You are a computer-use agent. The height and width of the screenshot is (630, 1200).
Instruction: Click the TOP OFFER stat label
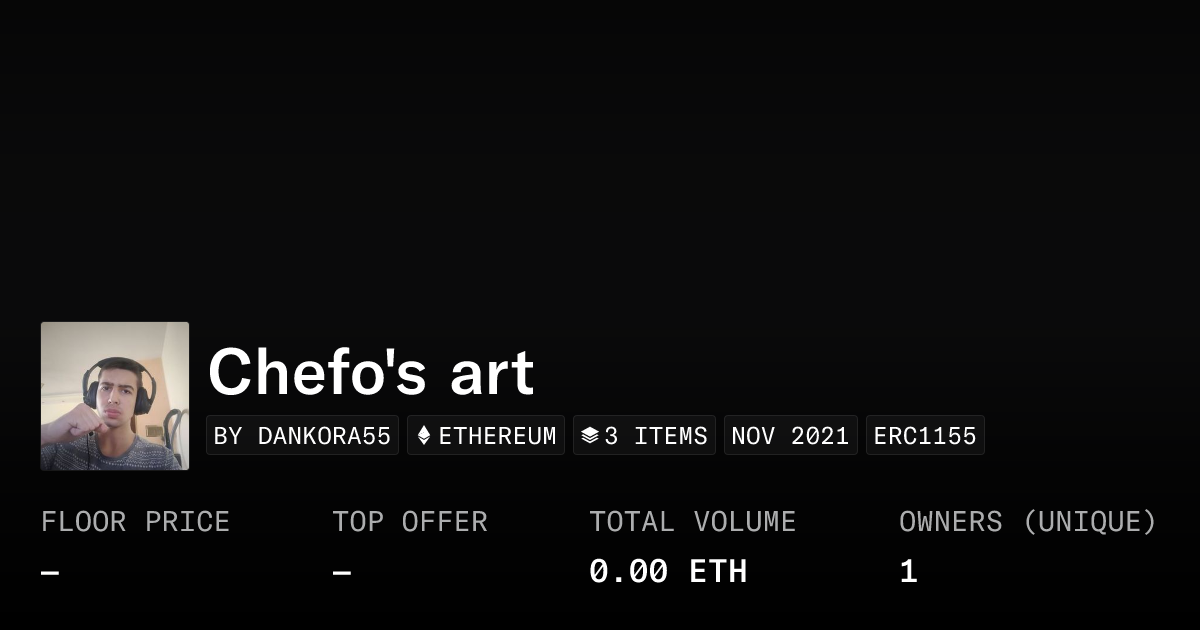pyautogui.click(x=410, y=522)
